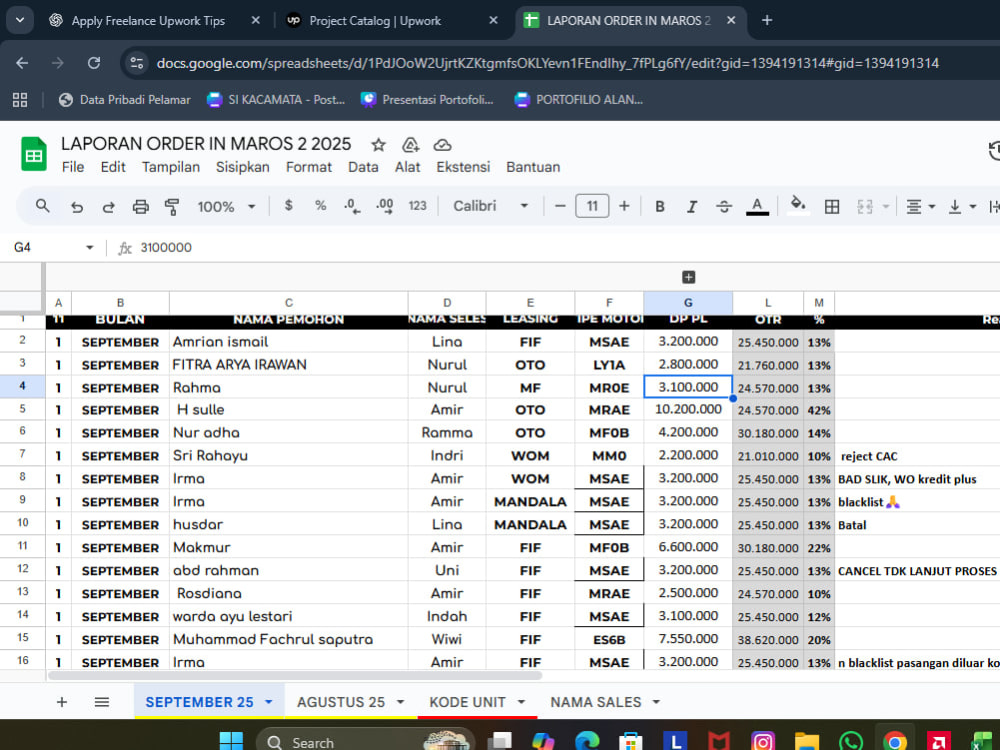Open the Windows Start menu

coord(231,742)
